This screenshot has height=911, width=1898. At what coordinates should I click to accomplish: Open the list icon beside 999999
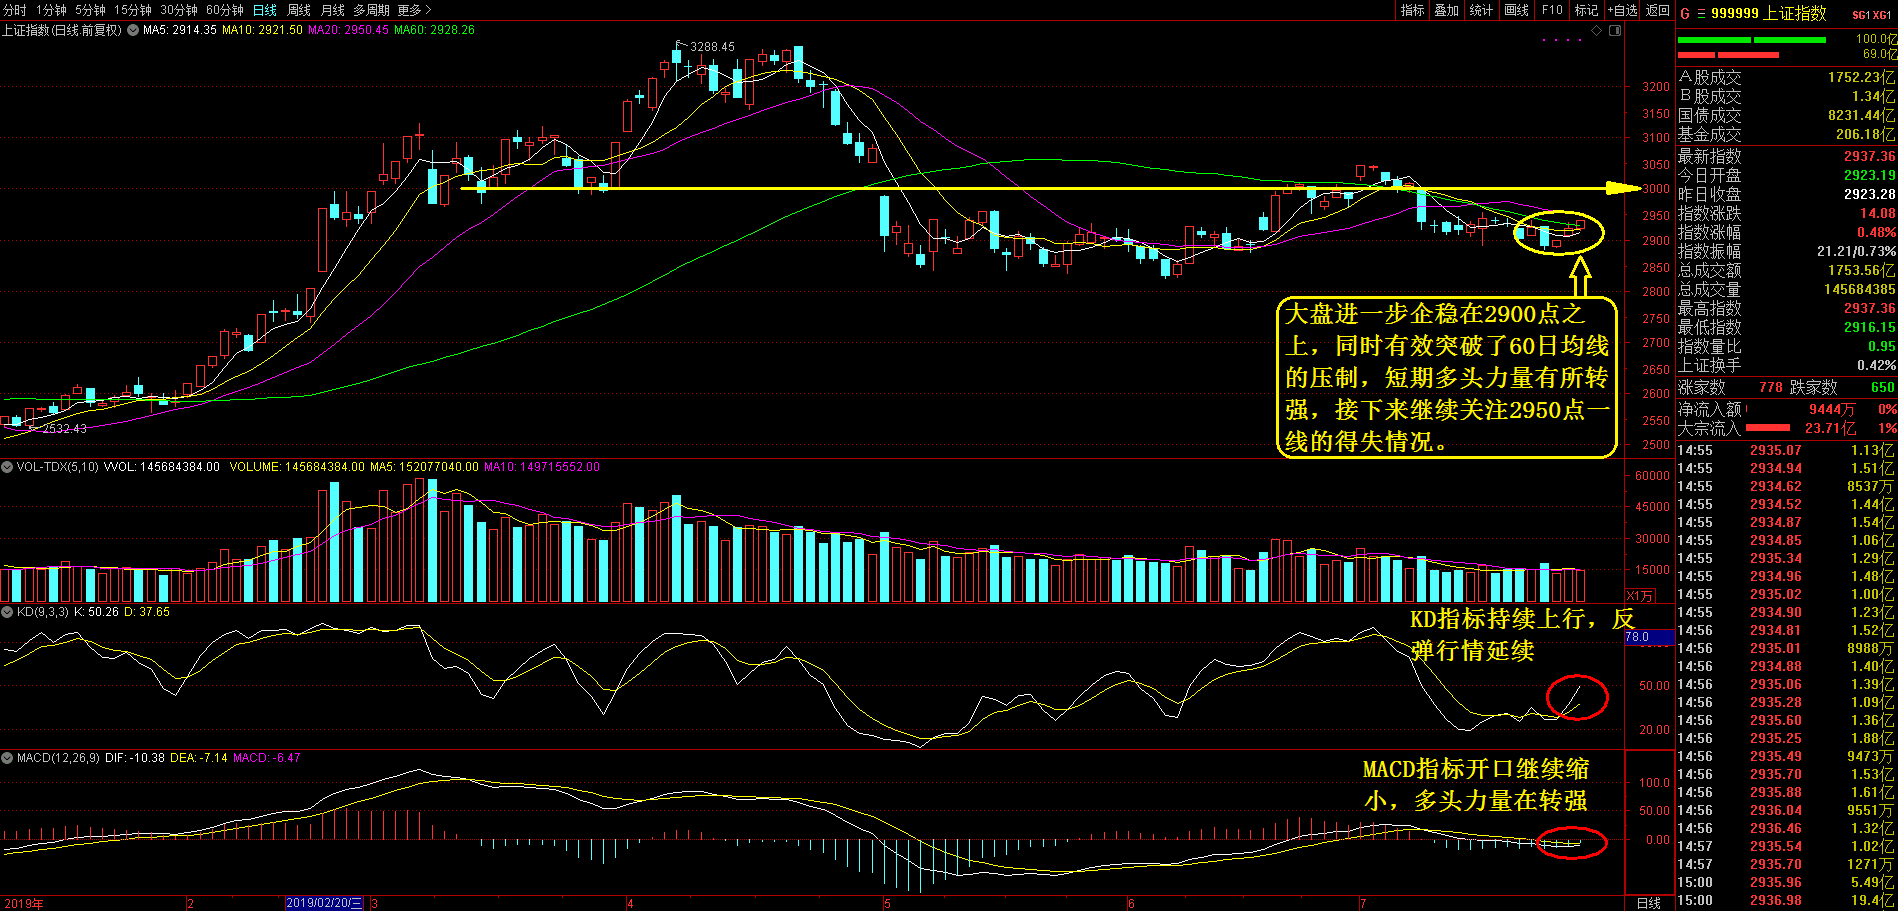1701,13
